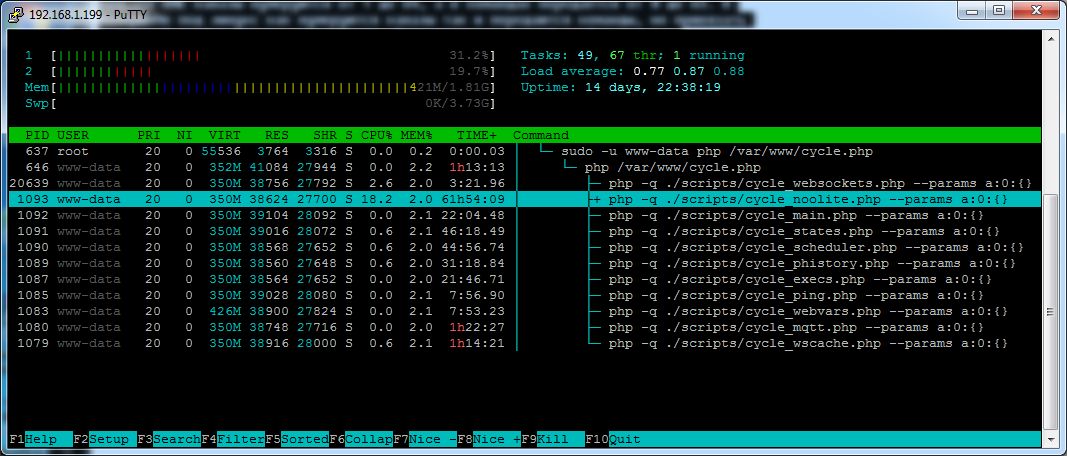Viewport: 1067px width, 456px height.
Task: Open F2 Setup in htop footer
Action: tap(105, 439)
